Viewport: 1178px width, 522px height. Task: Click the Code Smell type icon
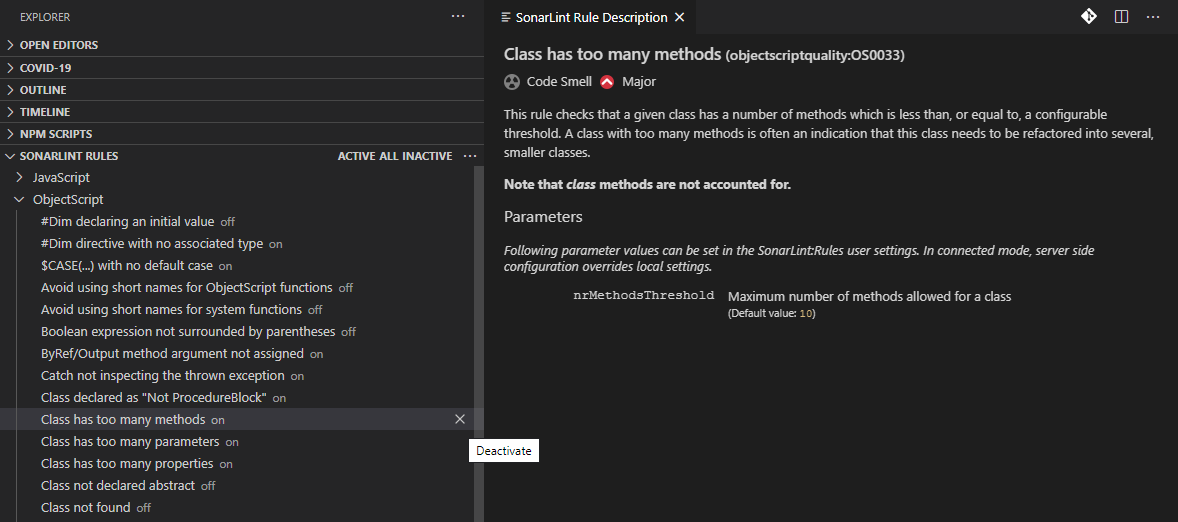coord(512,82)
